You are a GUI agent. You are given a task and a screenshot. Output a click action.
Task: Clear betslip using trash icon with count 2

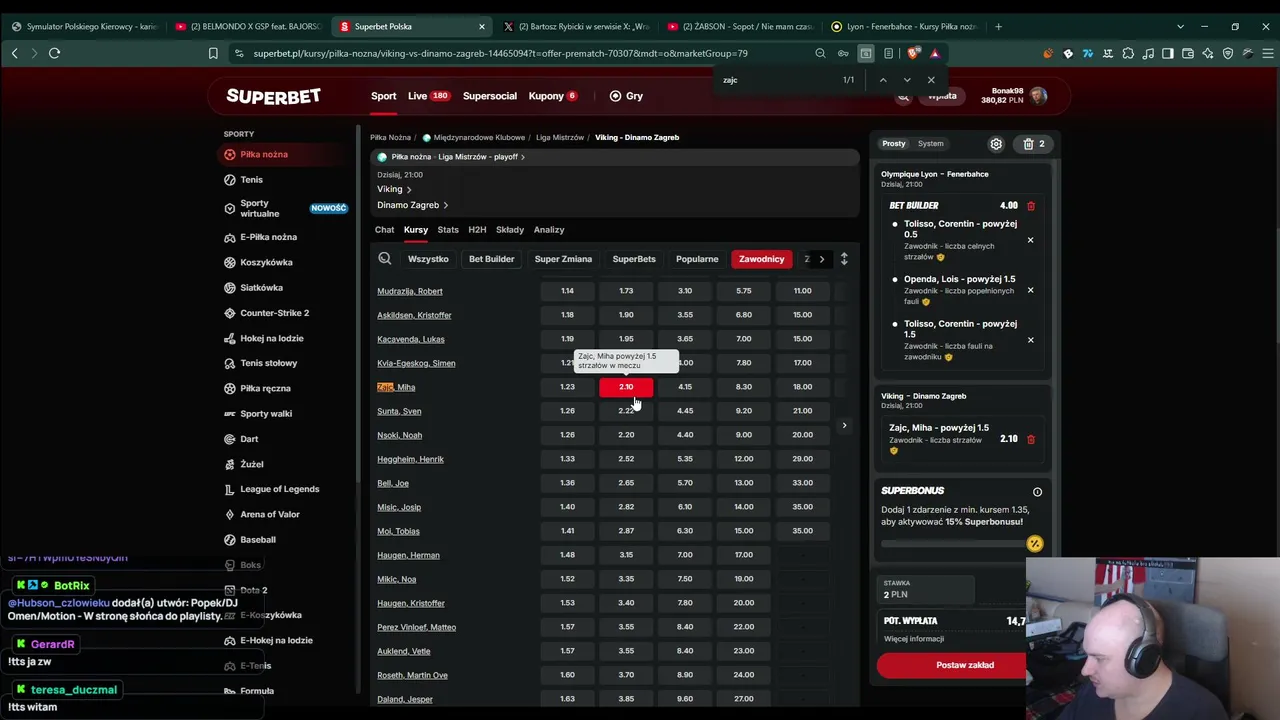[x=1034, y=144]
